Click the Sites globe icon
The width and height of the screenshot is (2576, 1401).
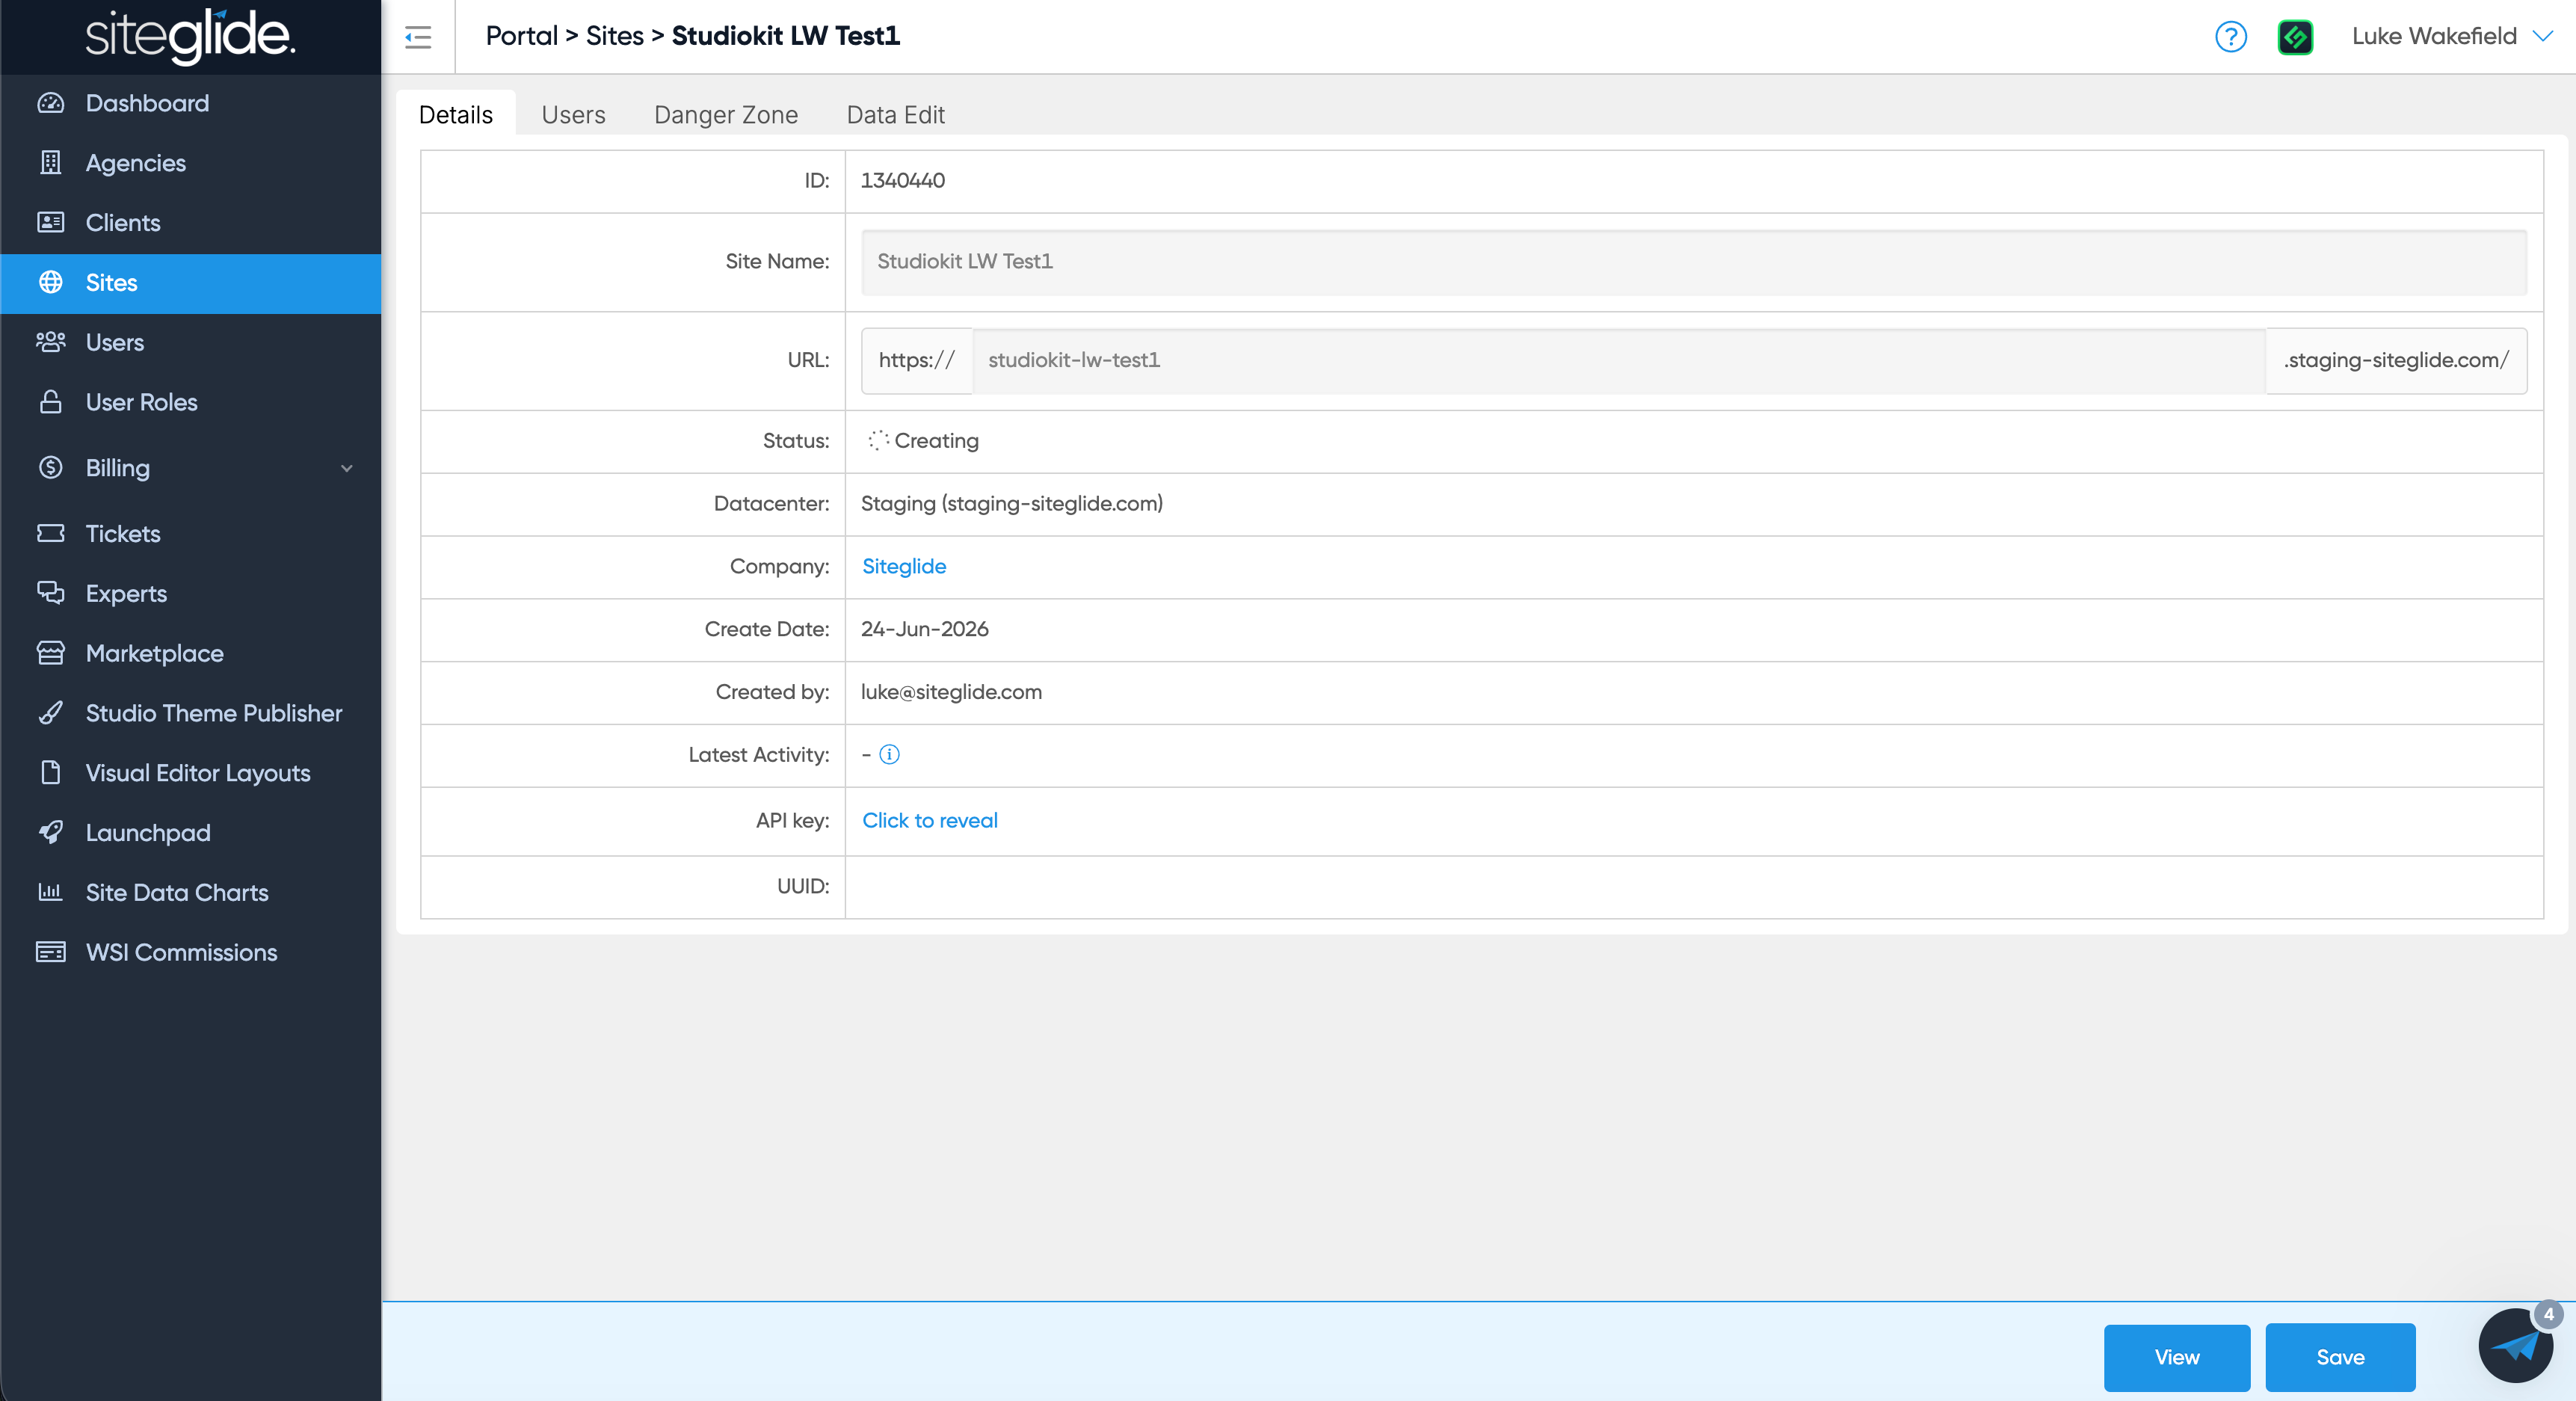pos(51,282)
